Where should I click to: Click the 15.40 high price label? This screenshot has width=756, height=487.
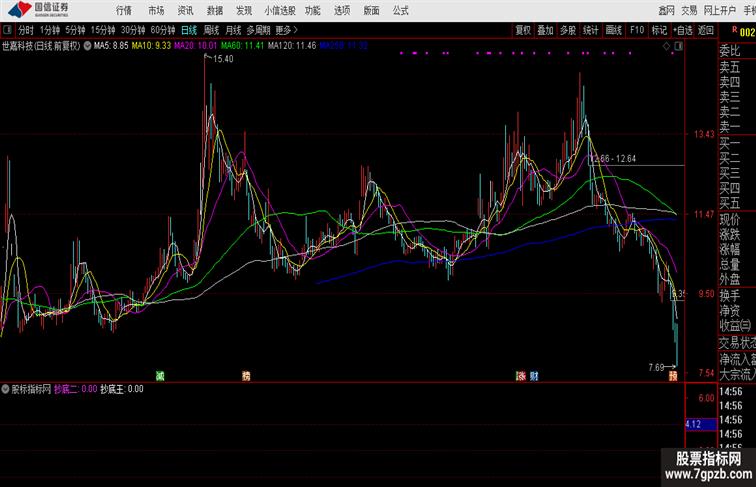223,60
